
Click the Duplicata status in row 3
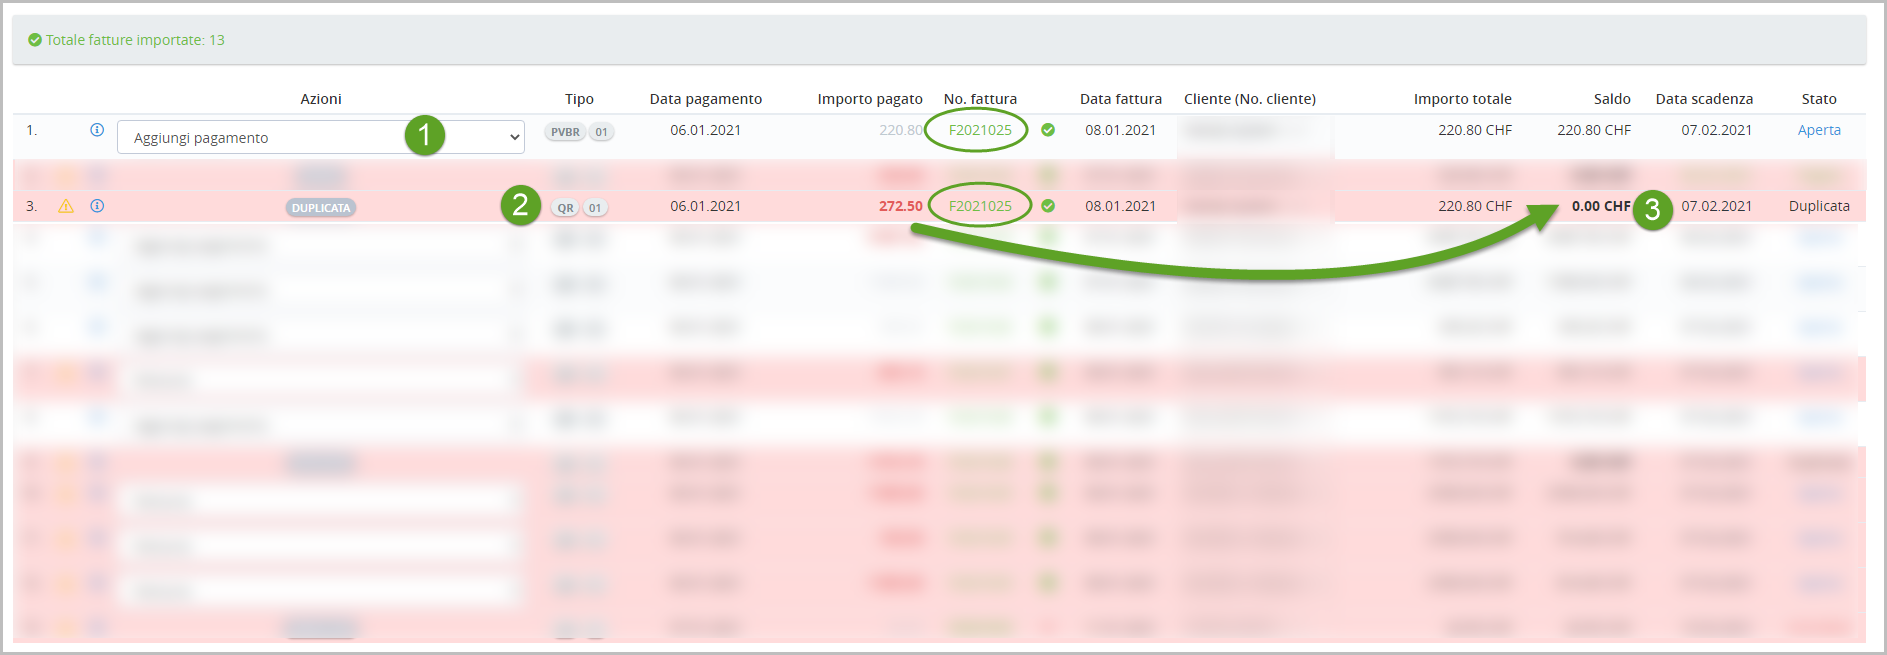click(1818, 206)
